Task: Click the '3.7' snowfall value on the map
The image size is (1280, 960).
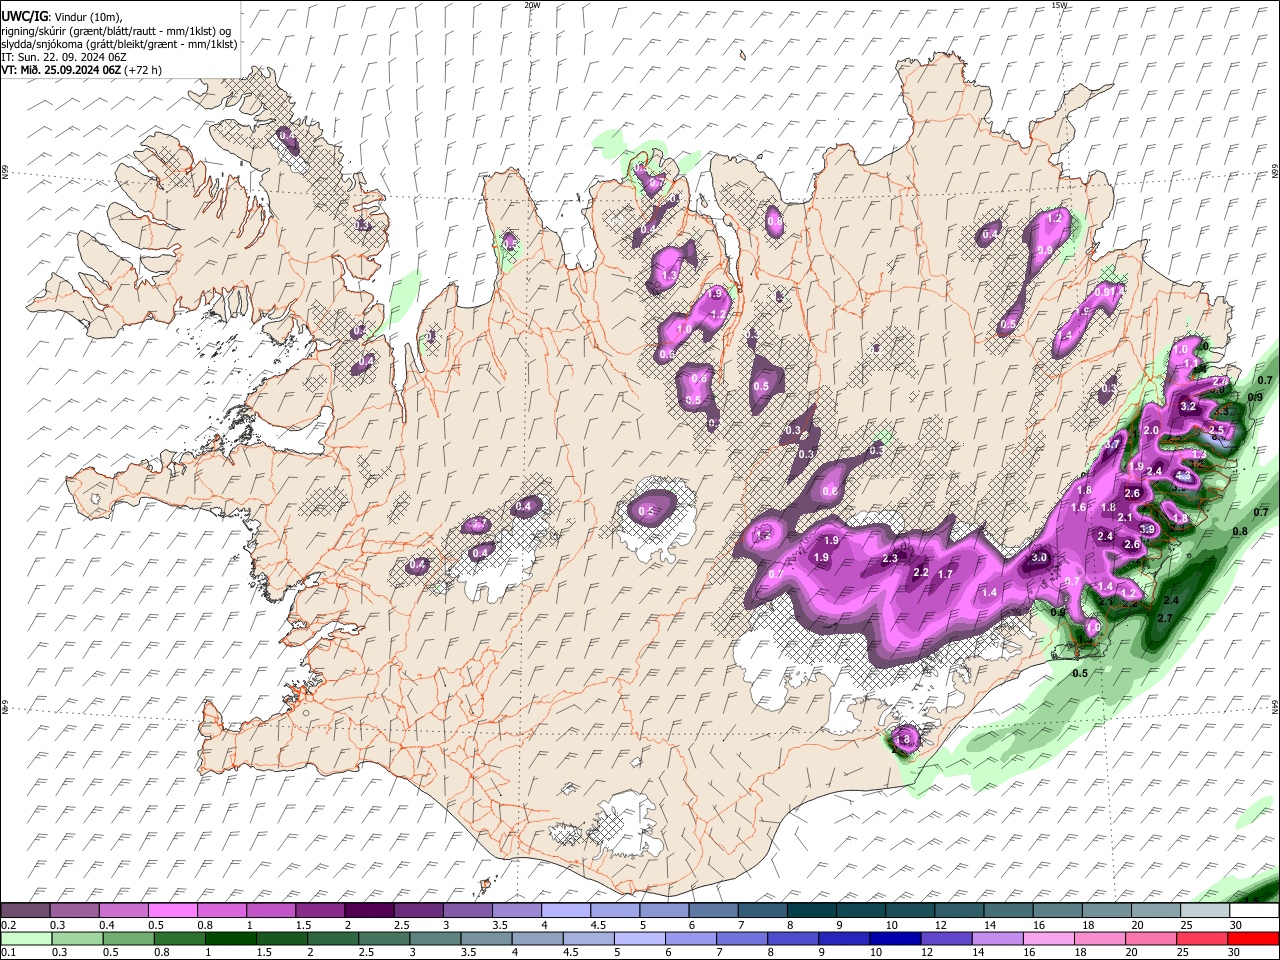Action: 1112,444
